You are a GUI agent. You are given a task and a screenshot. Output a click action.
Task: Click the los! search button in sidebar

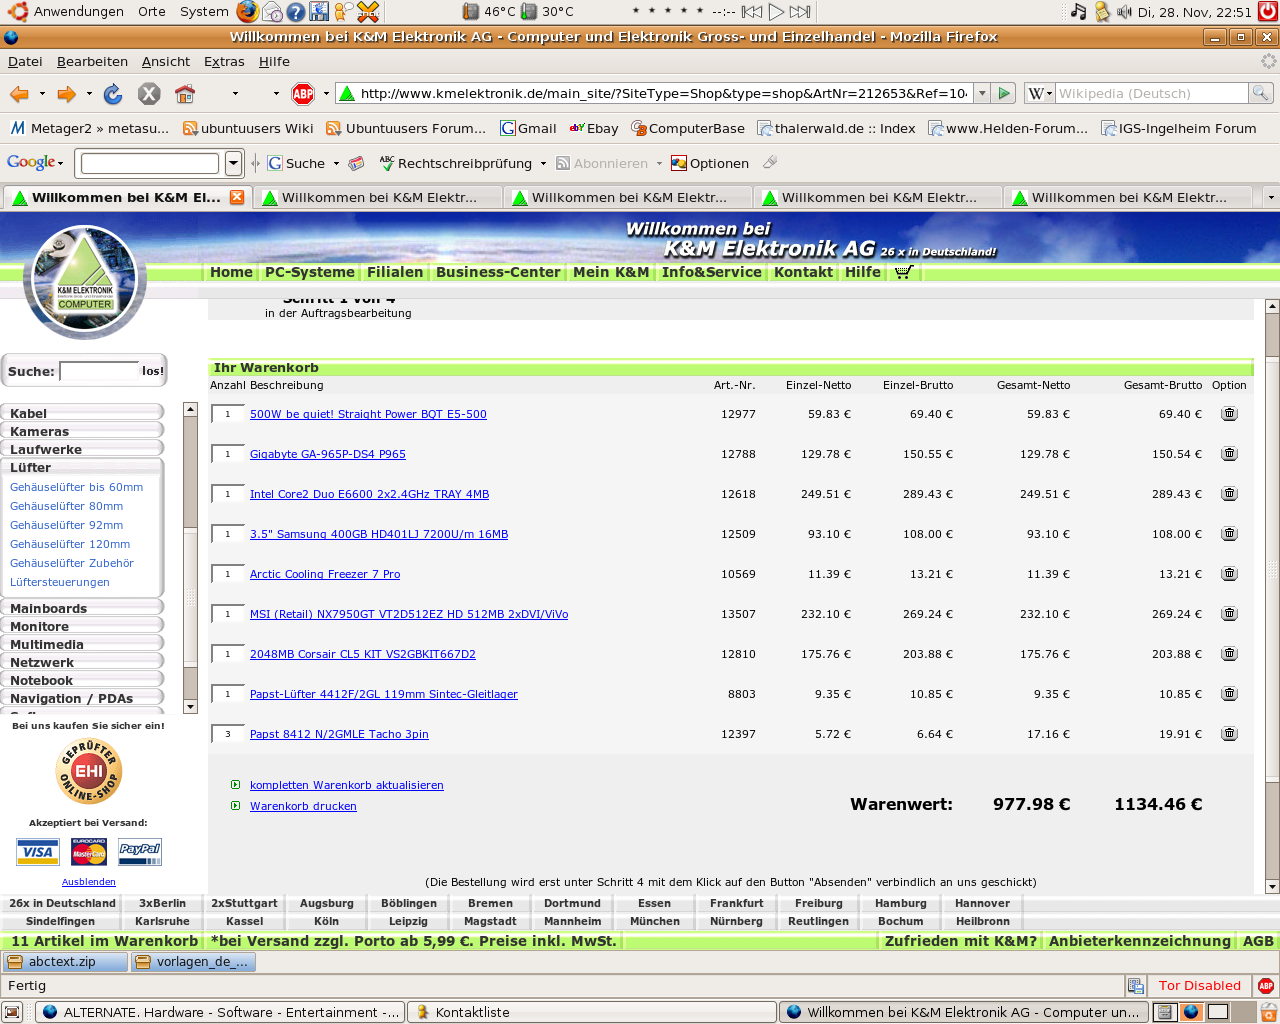152,371
